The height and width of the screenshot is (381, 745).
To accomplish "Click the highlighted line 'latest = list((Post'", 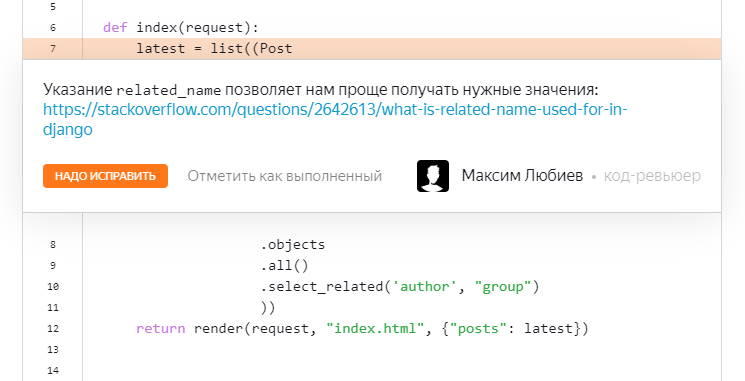I will 215,48.
